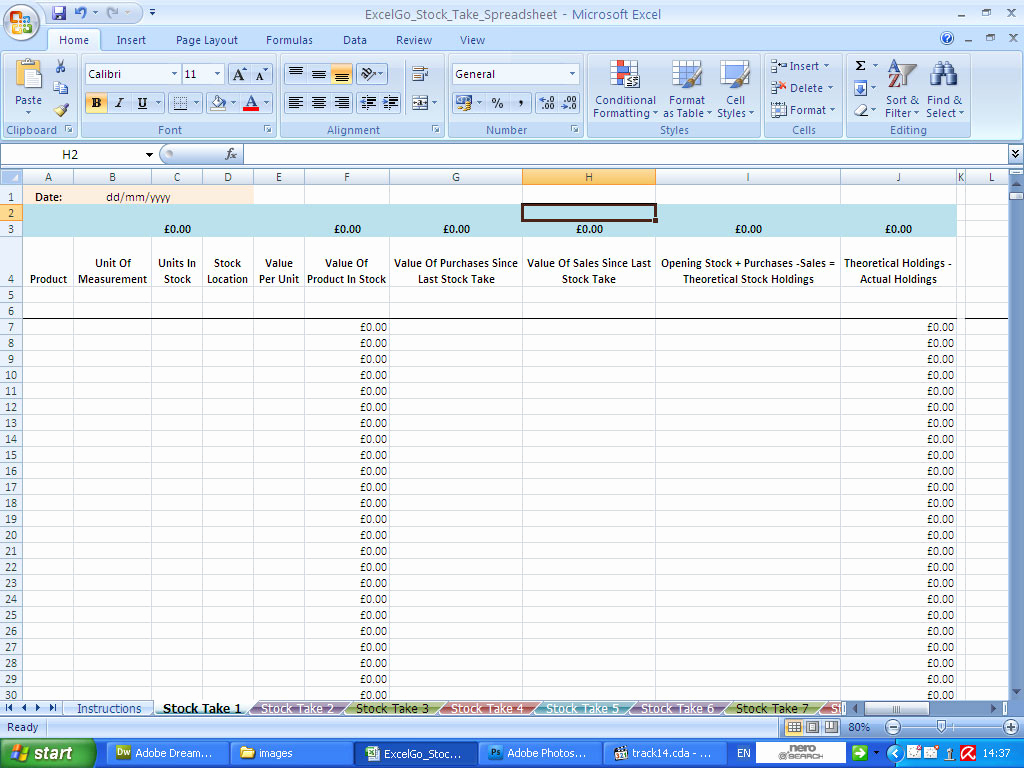Toggle Bold formatting
This screenshot has height=768, width=1024.
click(97, 103)
